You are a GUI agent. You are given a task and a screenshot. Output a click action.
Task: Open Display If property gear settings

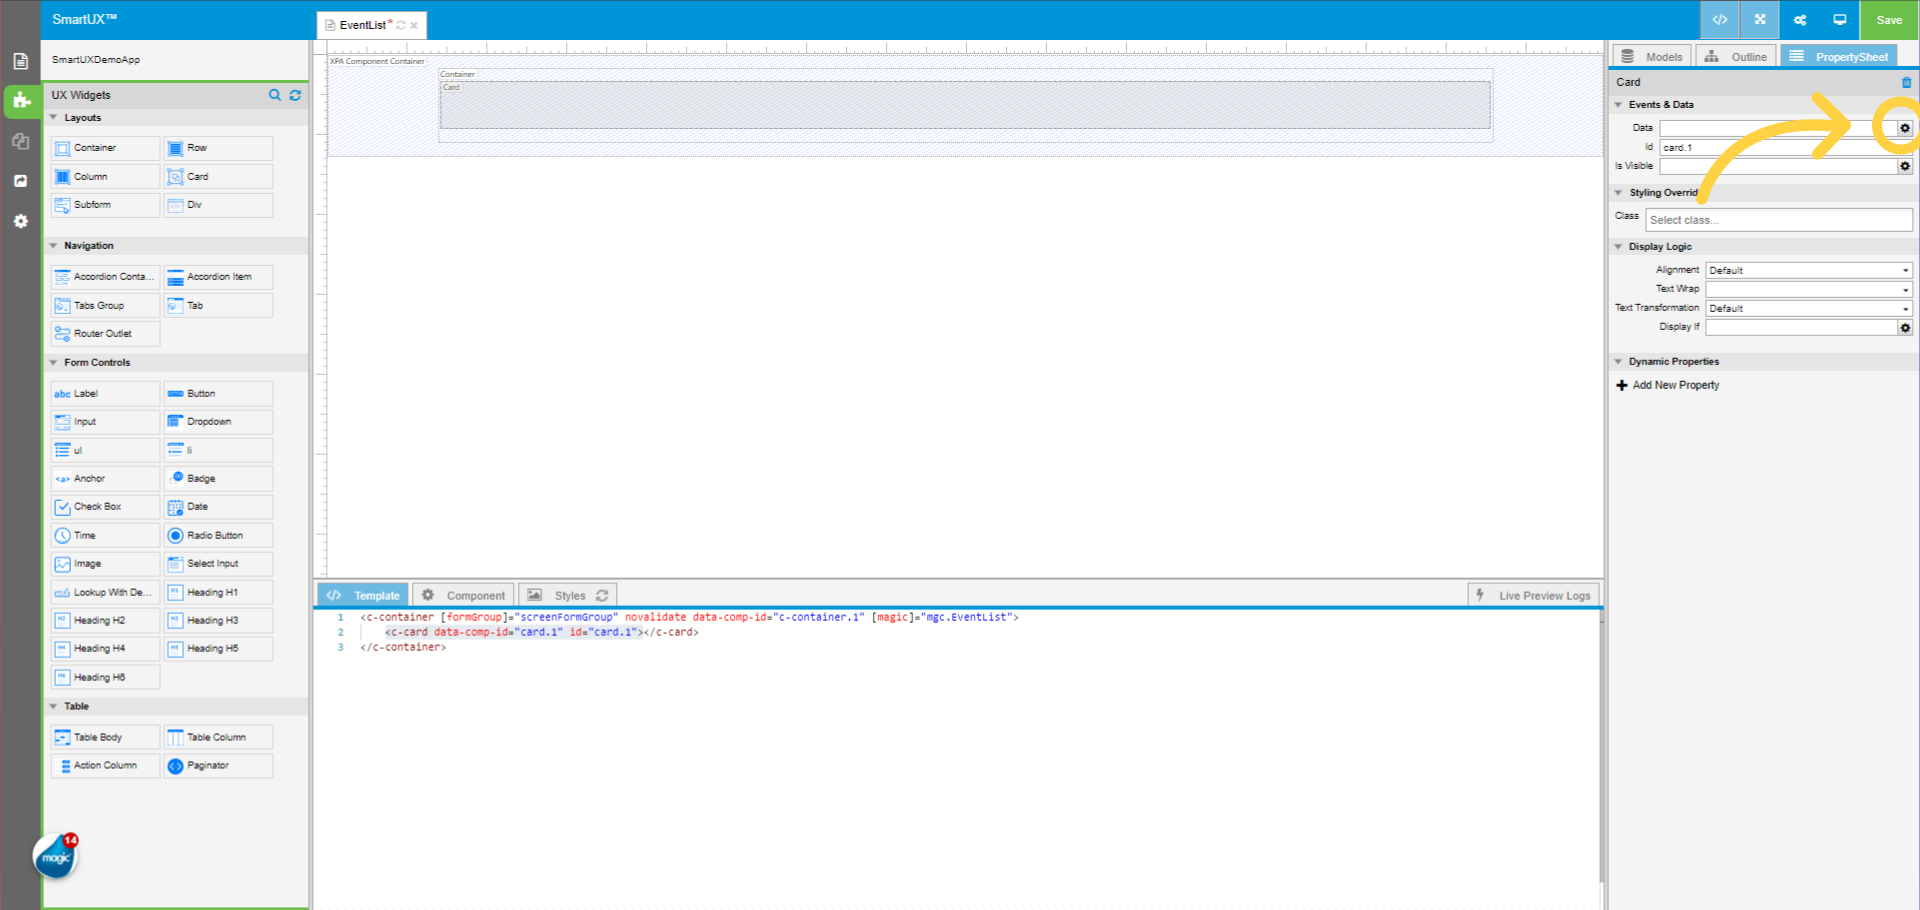pyautogui.click(x=1905, y=327)
